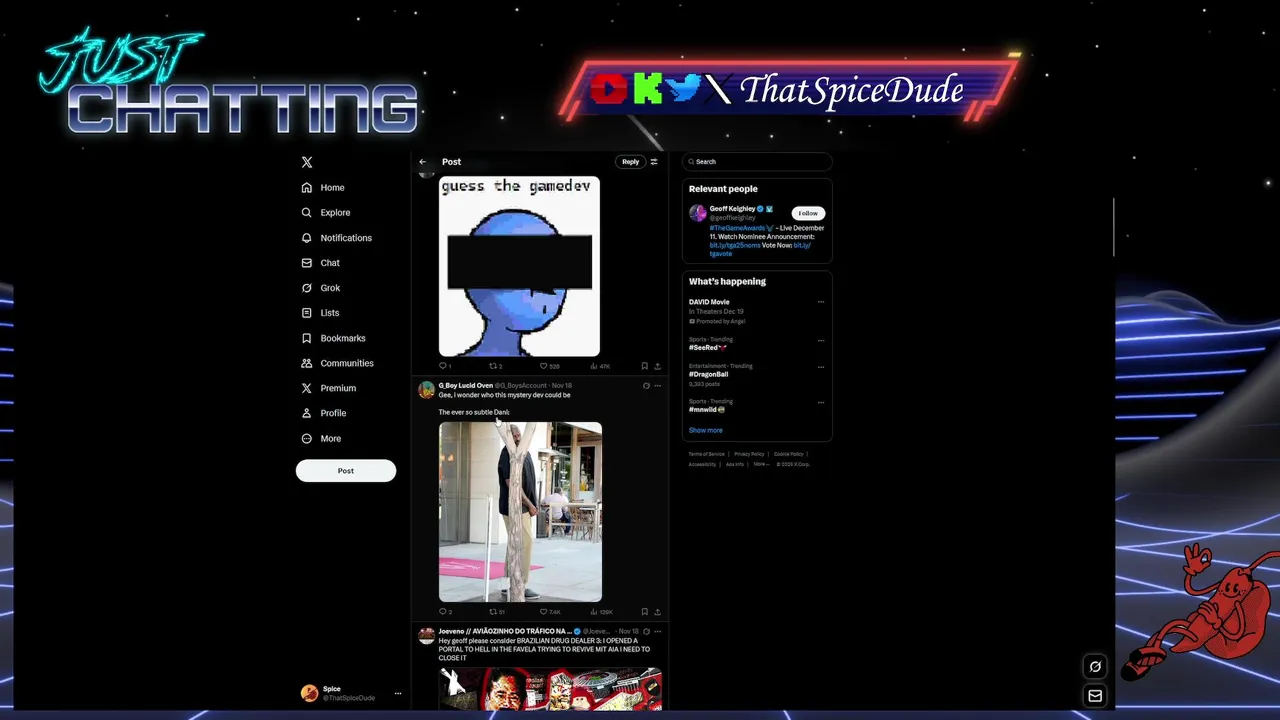Screen dimensions: 1280x720
Task: View analytics of the 'guess the gamedev' post
Action: point(599,366)
